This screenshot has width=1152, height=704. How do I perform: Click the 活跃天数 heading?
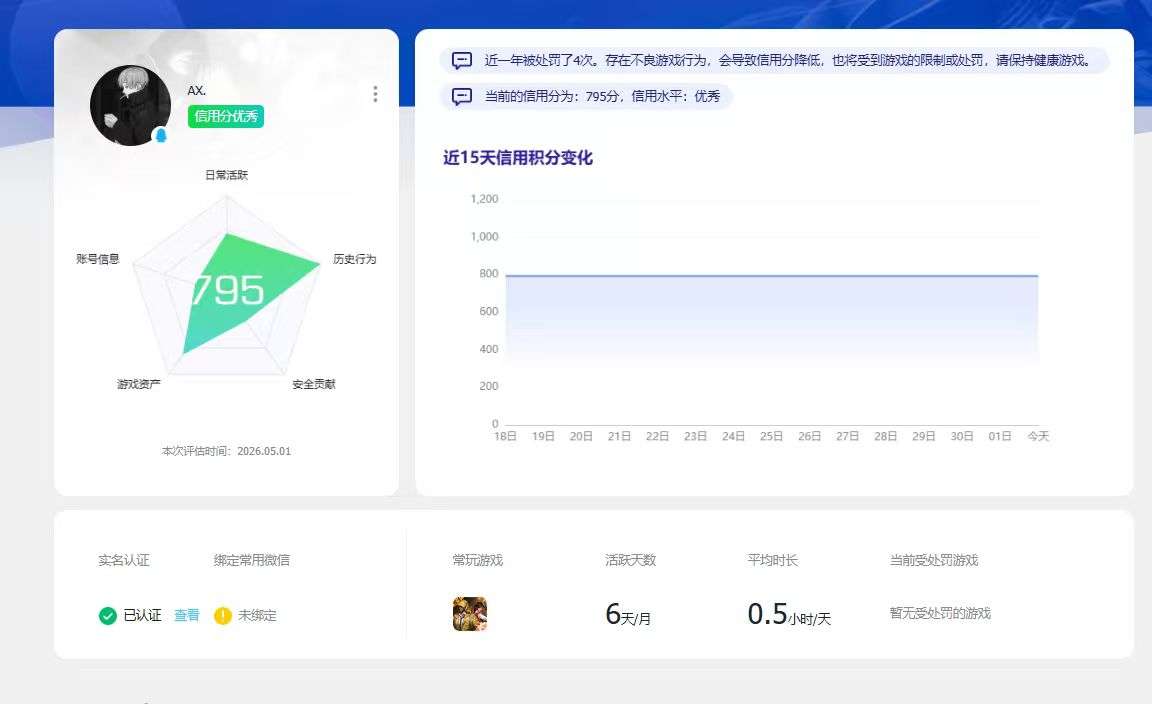pyautogui.click(x=630, y=560)
